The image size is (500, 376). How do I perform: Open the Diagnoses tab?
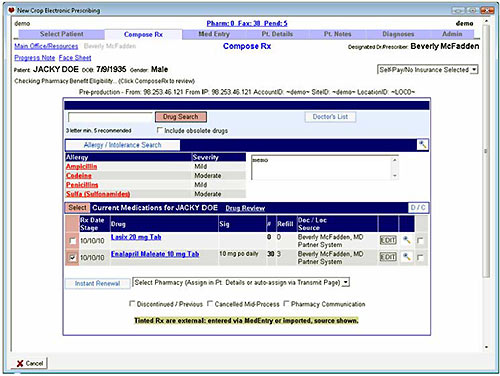click(x=398, y=34)
